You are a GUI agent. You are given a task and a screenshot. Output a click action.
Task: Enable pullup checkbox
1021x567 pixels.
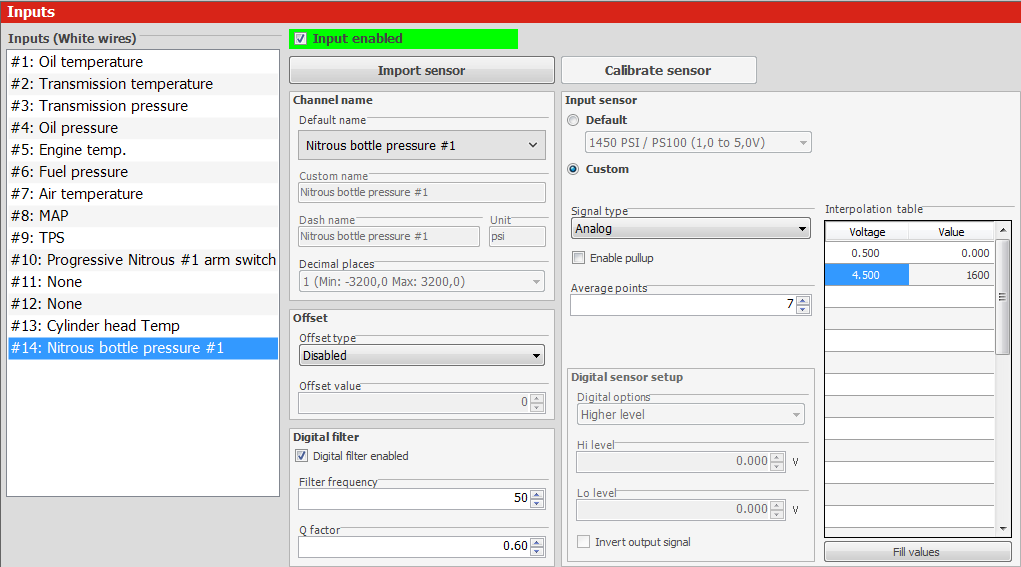tap(579, 258)
